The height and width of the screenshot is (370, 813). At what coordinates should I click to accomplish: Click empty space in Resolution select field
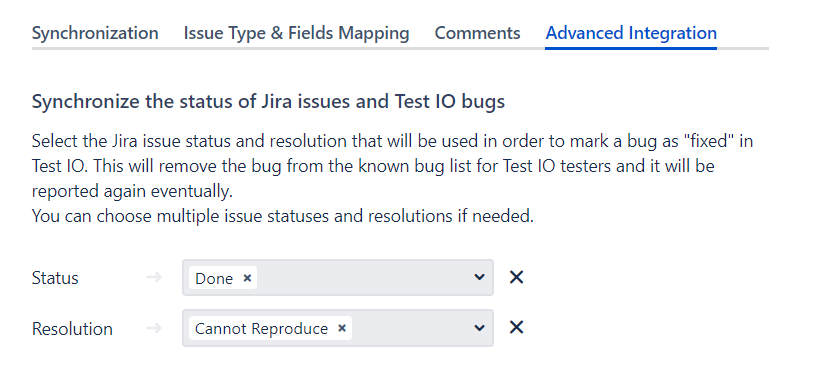pos(410,328)
